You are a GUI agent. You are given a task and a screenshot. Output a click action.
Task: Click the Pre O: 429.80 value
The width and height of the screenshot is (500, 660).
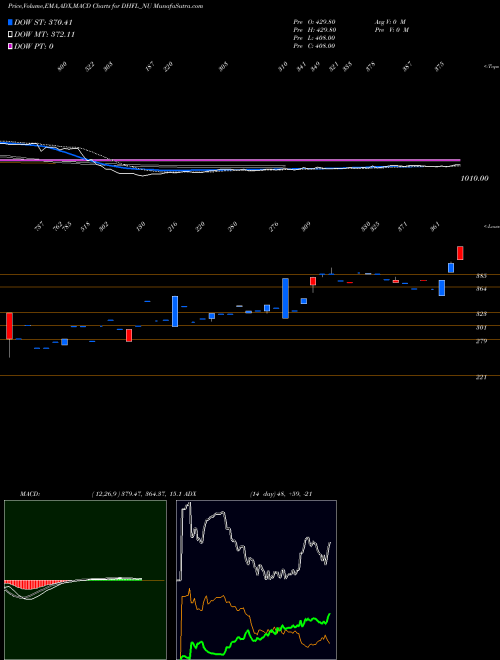tap(314, 21)
